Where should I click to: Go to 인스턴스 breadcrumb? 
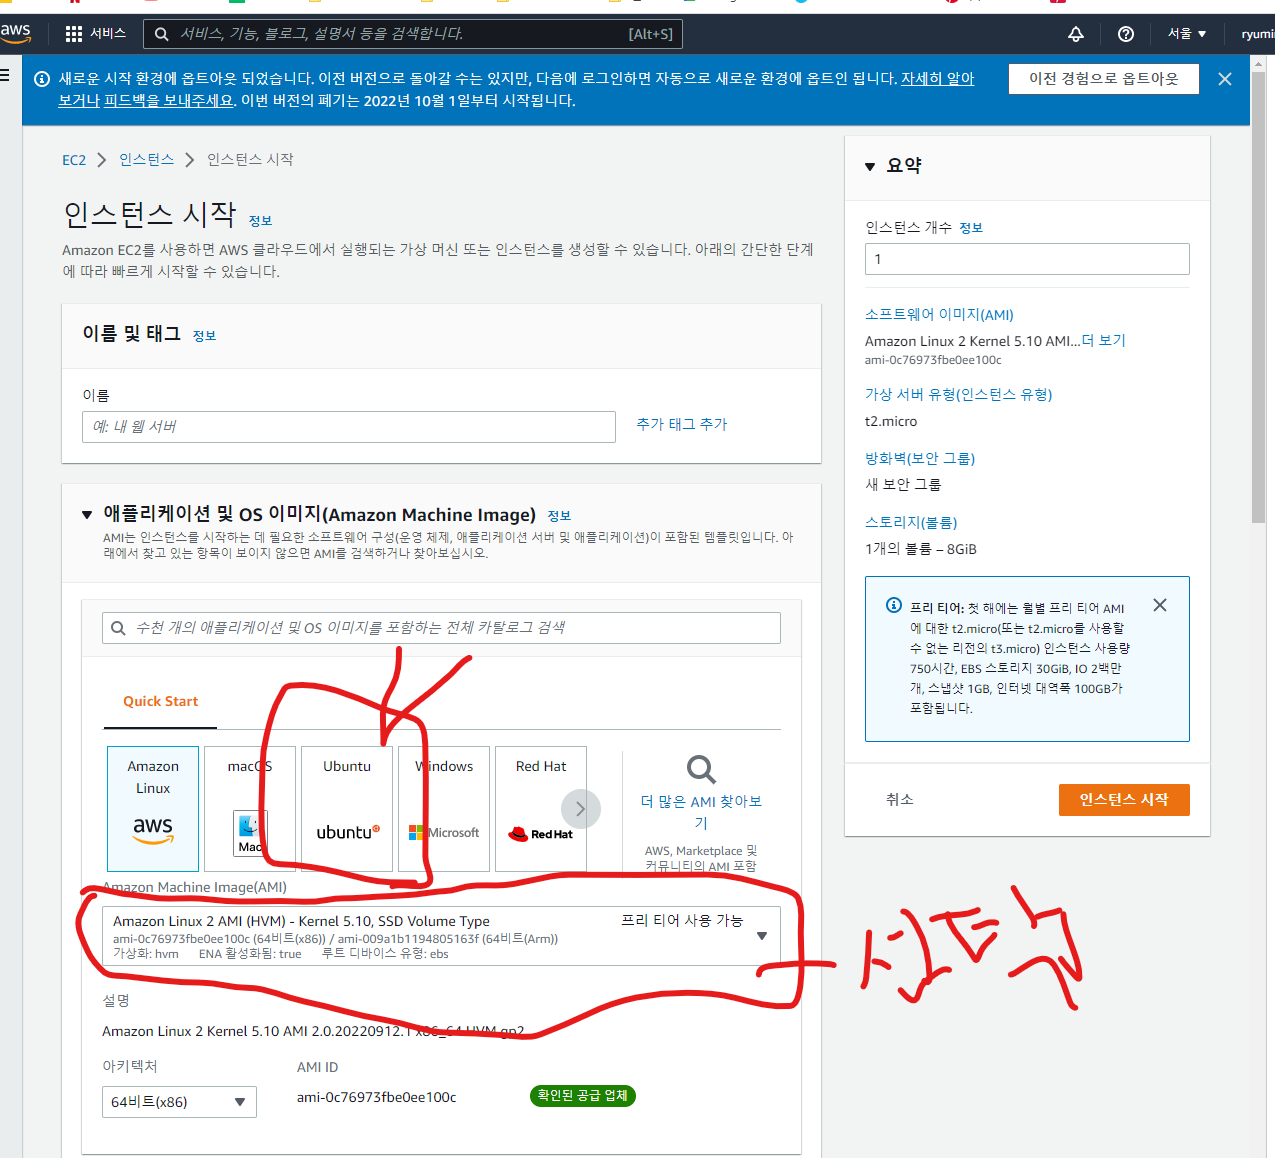(146, 160)
